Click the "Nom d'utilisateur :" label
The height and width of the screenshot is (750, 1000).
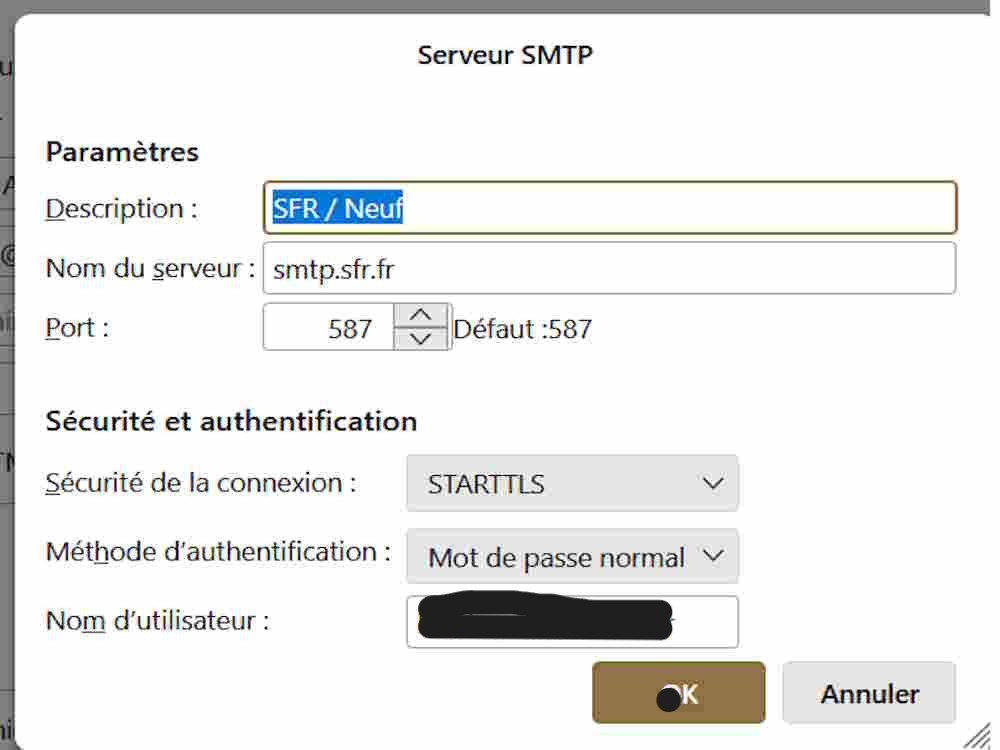click(157, 621)
